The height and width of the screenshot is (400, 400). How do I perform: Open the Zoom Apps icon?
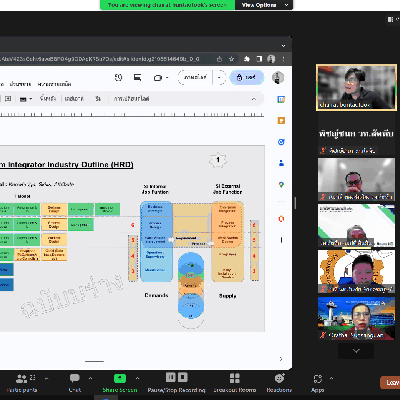(x=318, y=383)
